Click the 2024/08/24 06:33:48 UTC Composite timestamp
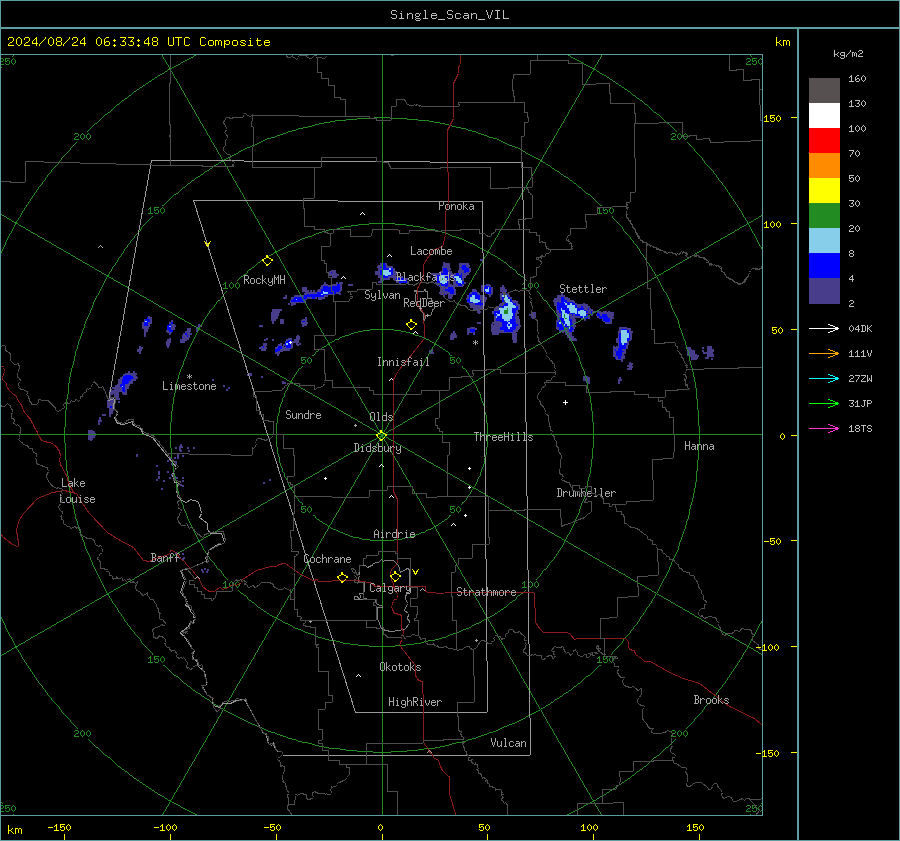 (138, 42)
